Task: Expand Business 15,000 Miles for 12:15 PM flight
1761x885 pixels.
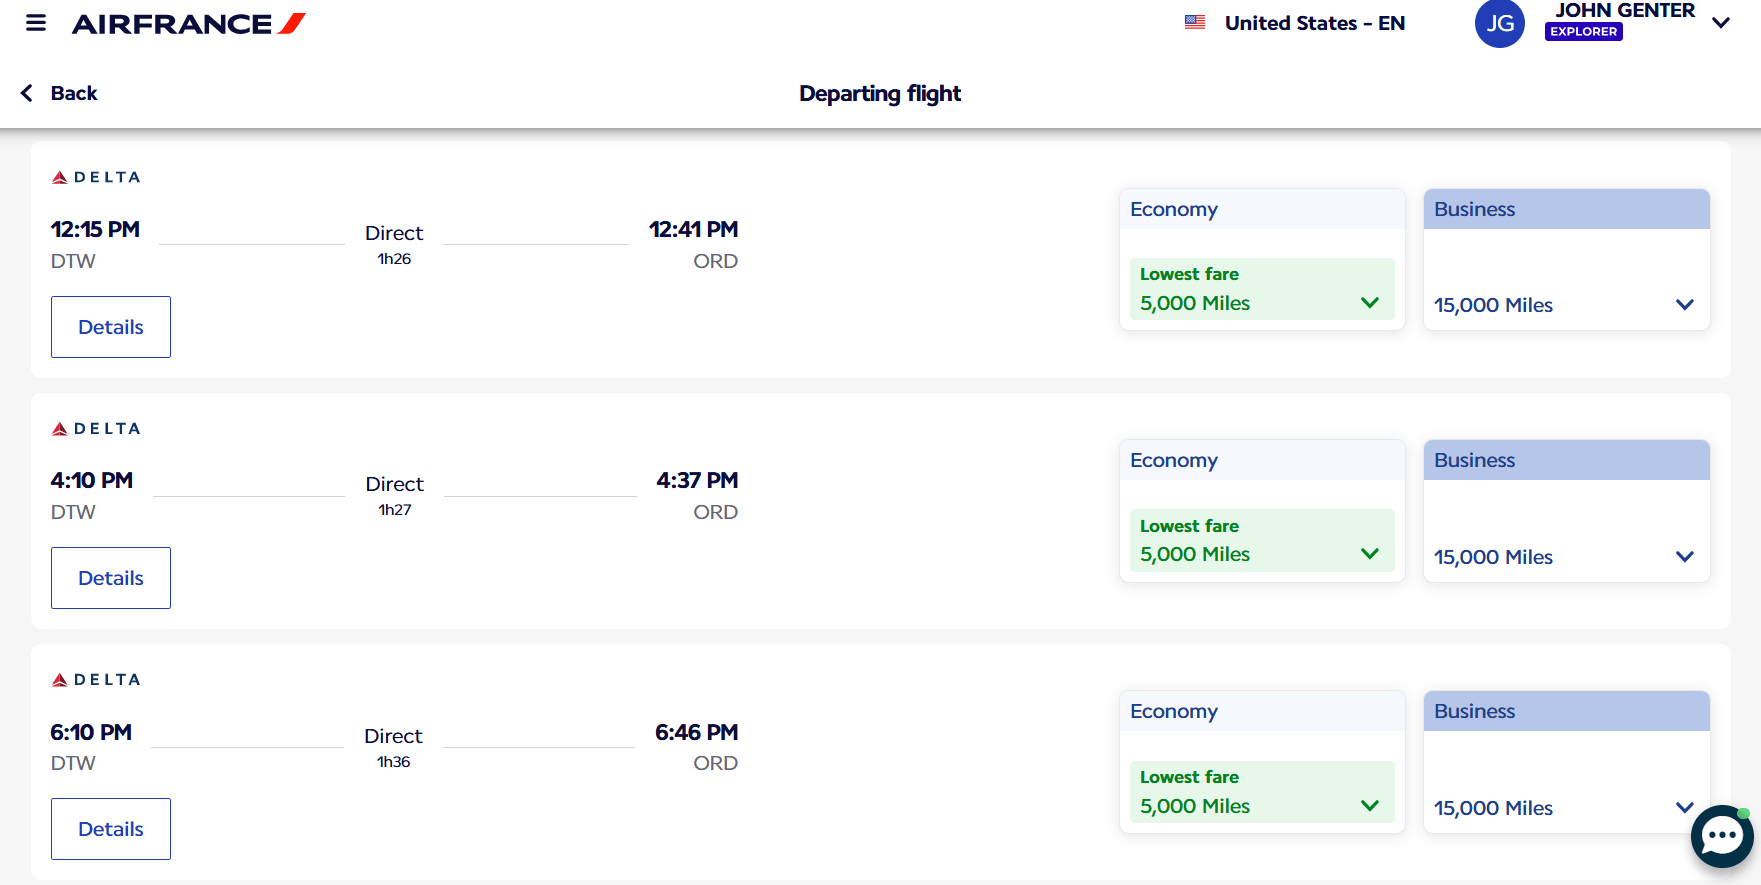Action: [x=1684, y=305]
